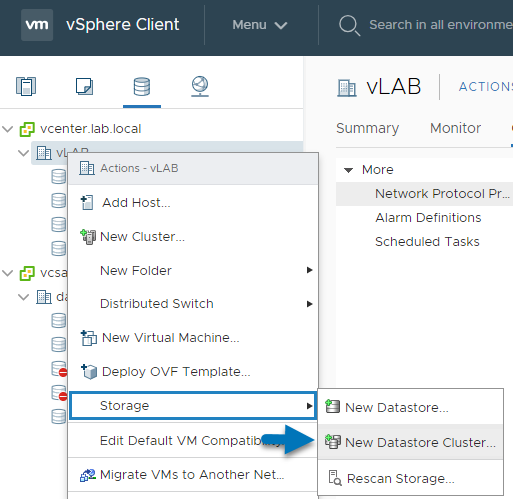This screenshot has height=499, width=513.
Task: Open the Hosts and Clusters view icon
Action: (x=26, y=86)
